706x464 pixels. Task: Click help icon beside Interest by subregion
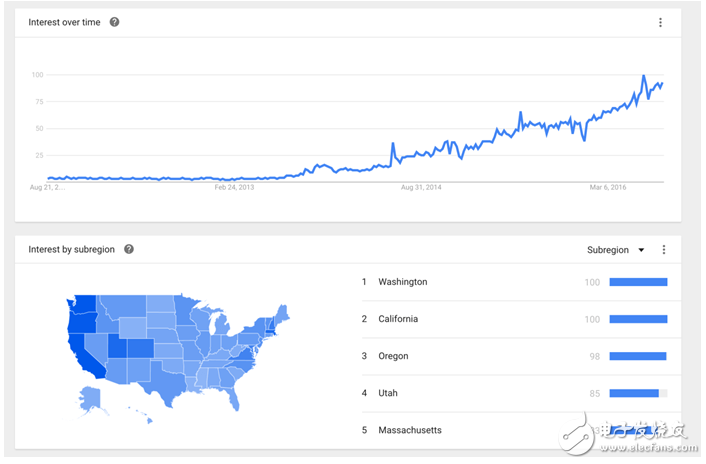coord(129,249)
